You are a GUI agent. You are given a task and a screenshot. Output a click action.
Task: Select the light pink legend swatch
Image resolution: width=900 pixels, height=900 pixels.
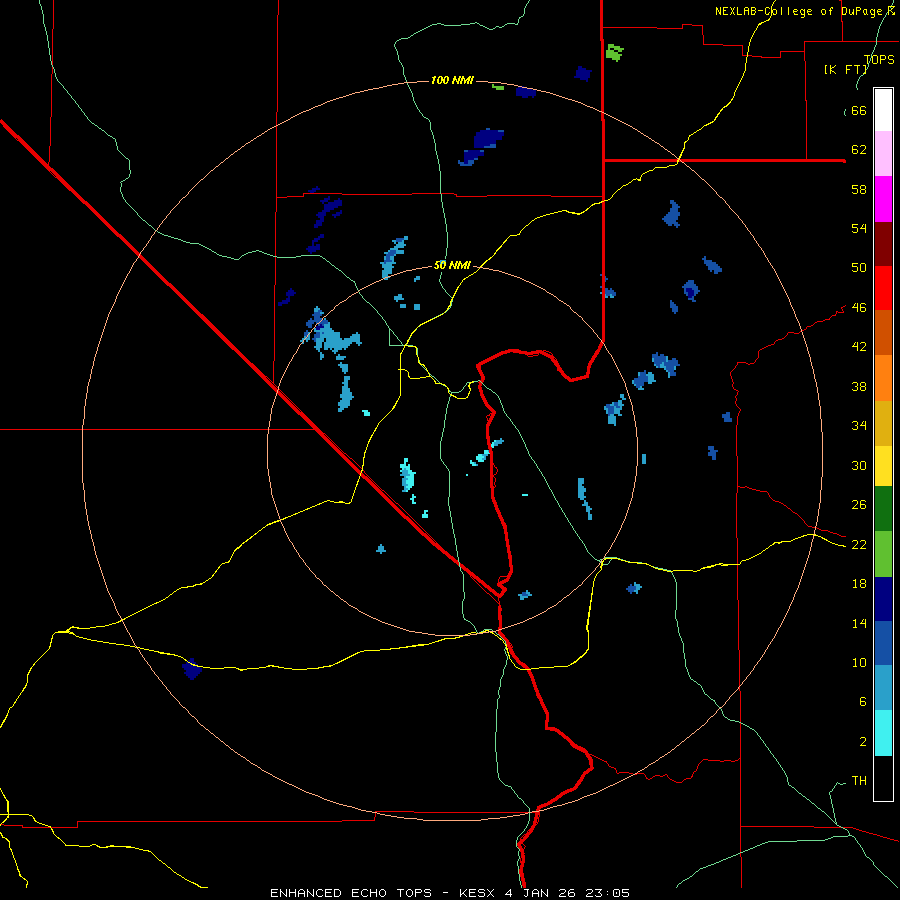[x=883, y=154]
